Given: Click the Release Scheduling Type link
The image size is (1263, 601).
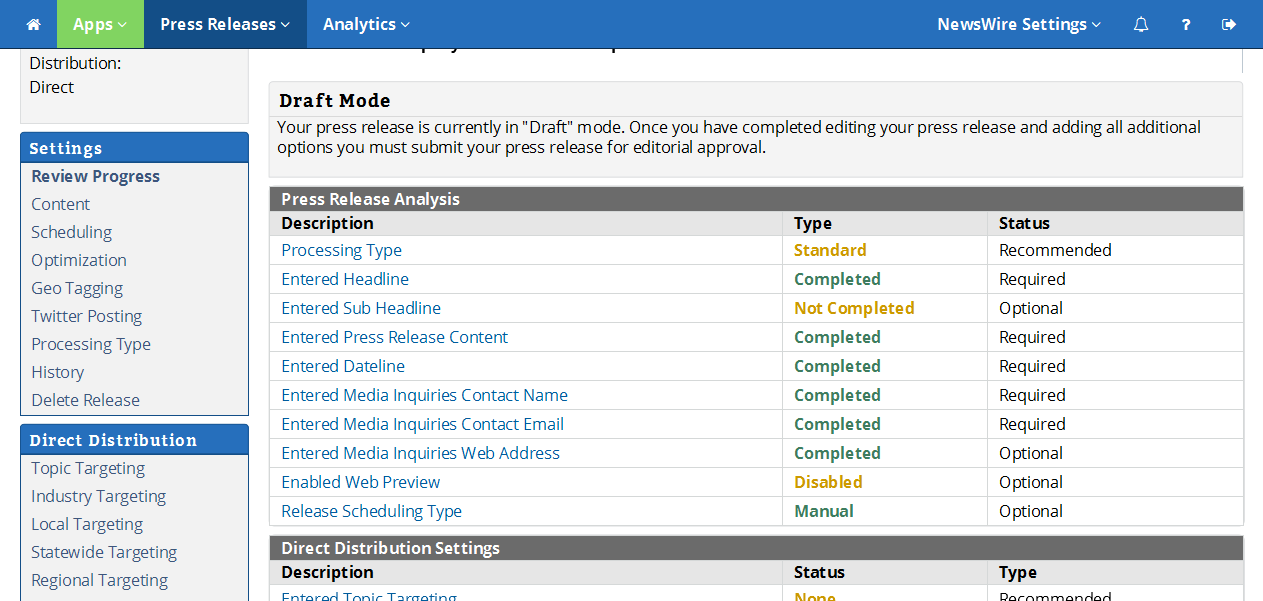Looking at the screenshot, I should (371, 511).
